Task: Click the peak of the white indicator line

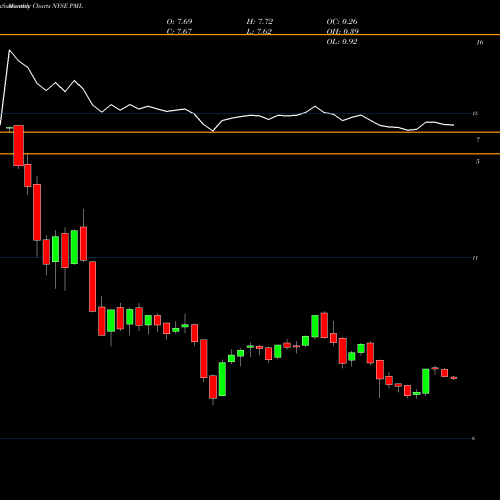Action: (x=9, y=50)
